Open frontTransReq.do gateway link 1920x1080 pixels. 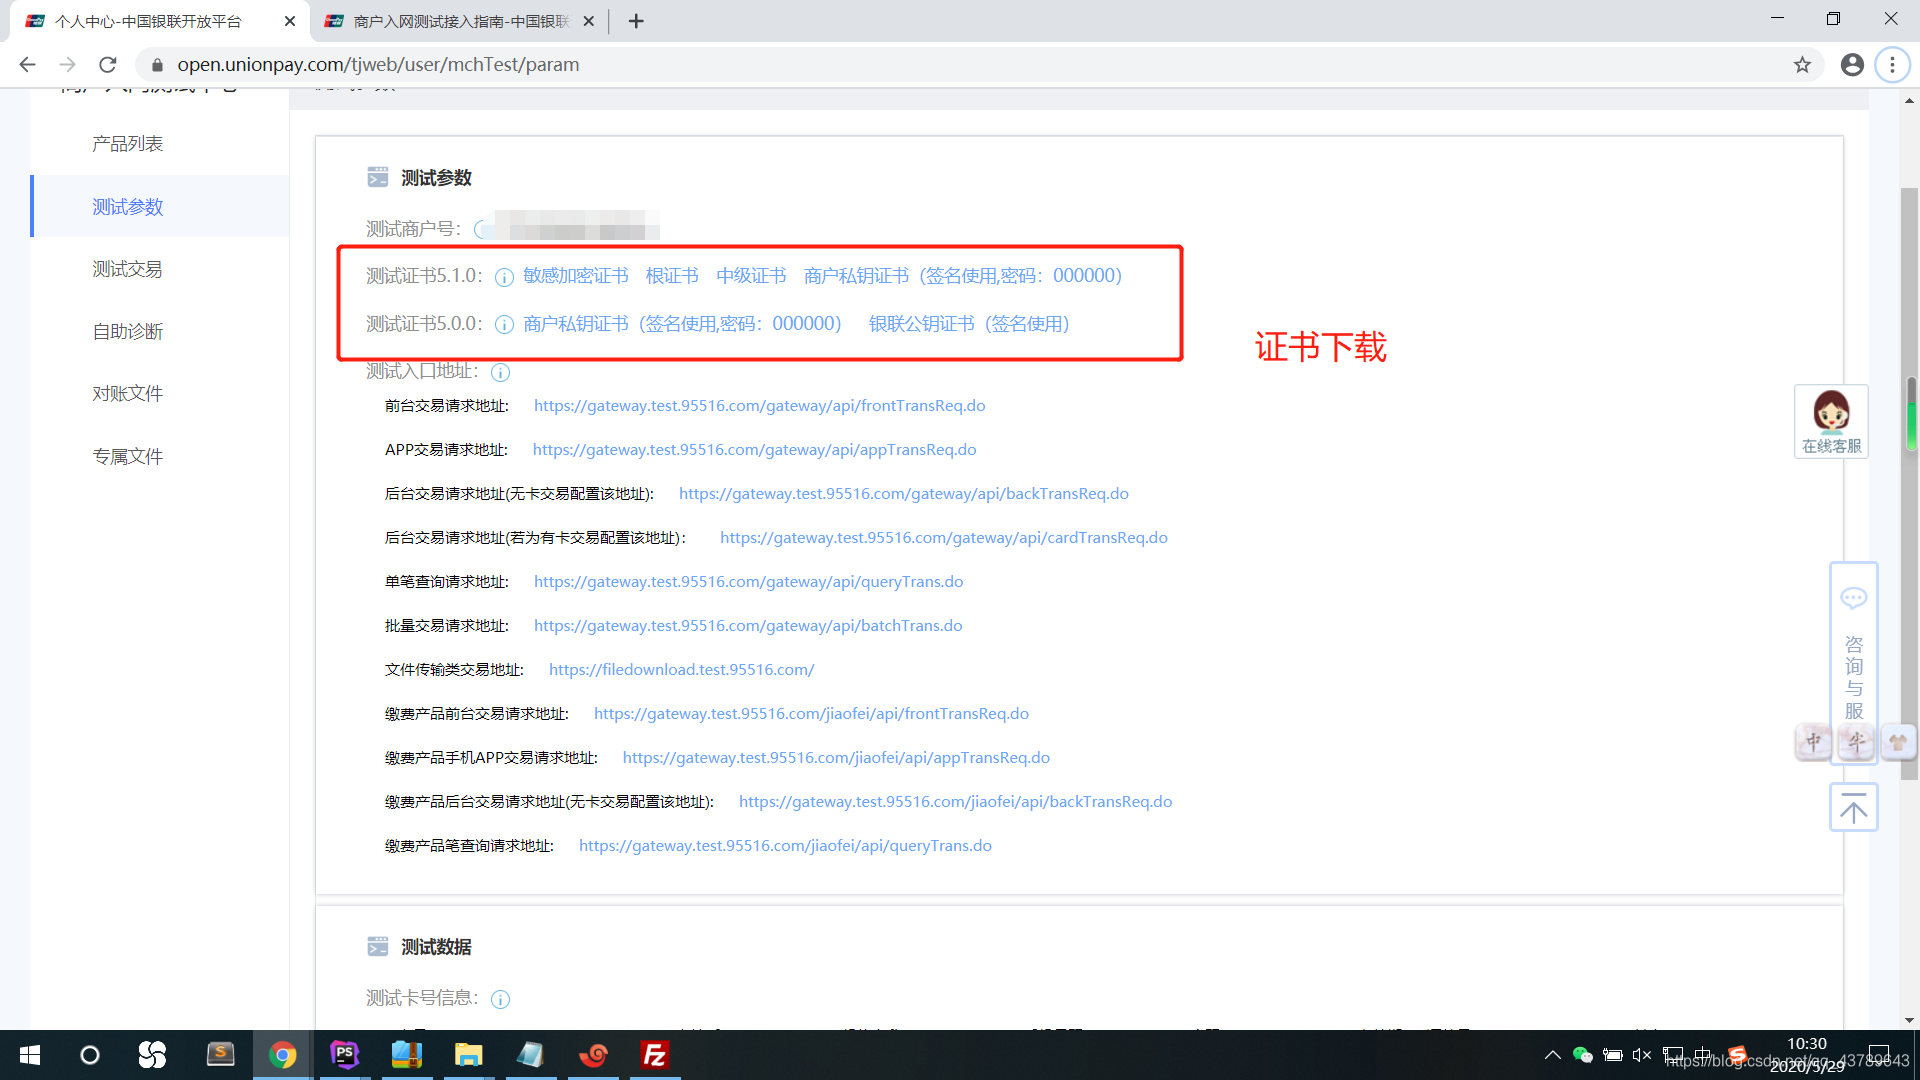[759, 405]
